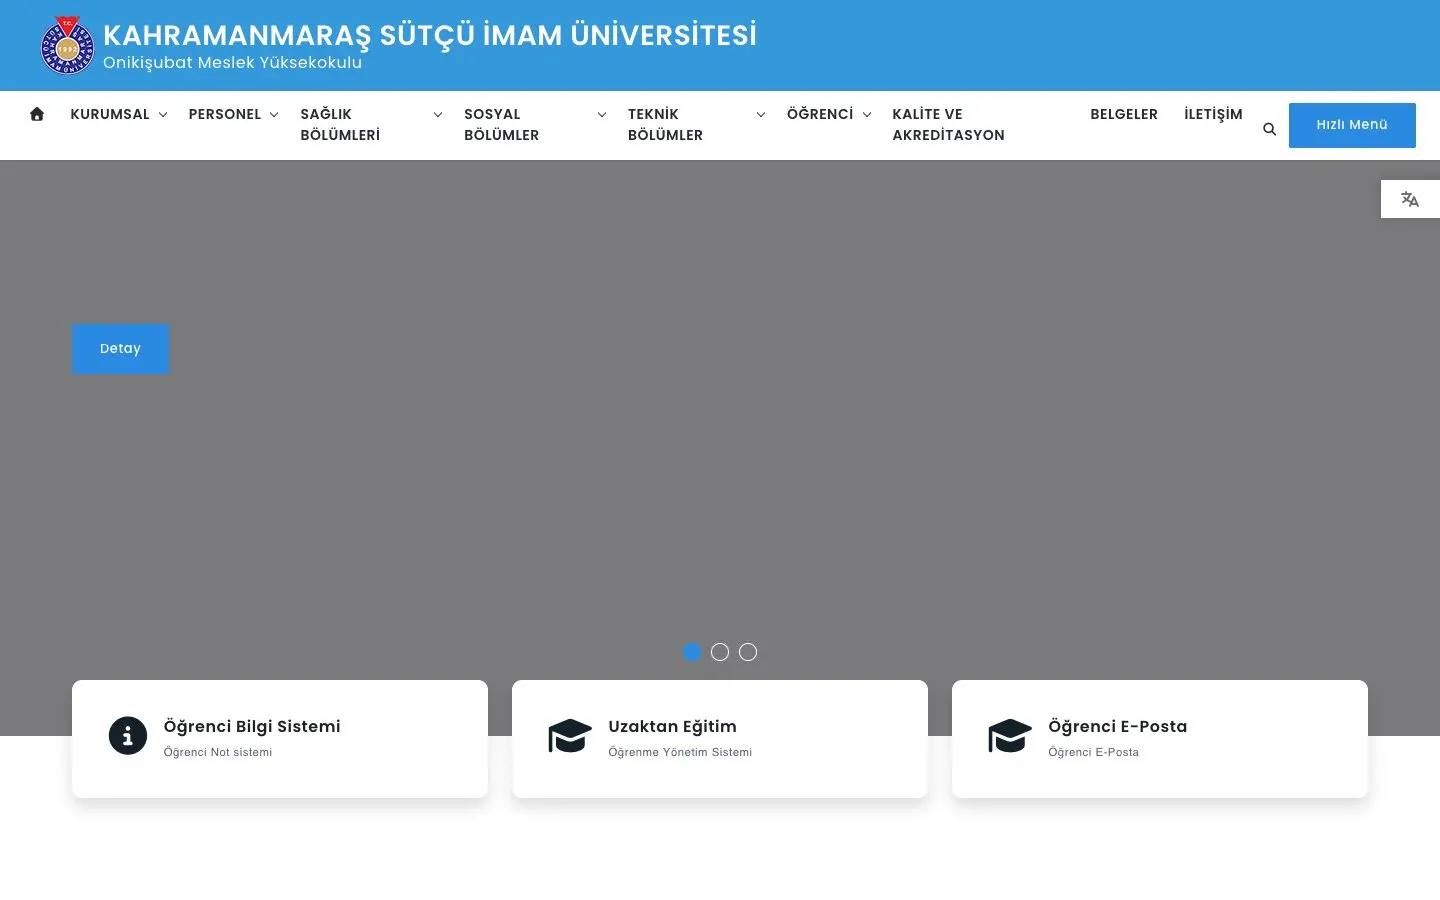Open the İLETİŞİM menu item
The image size is (1440, 900).
(1213, 114)
